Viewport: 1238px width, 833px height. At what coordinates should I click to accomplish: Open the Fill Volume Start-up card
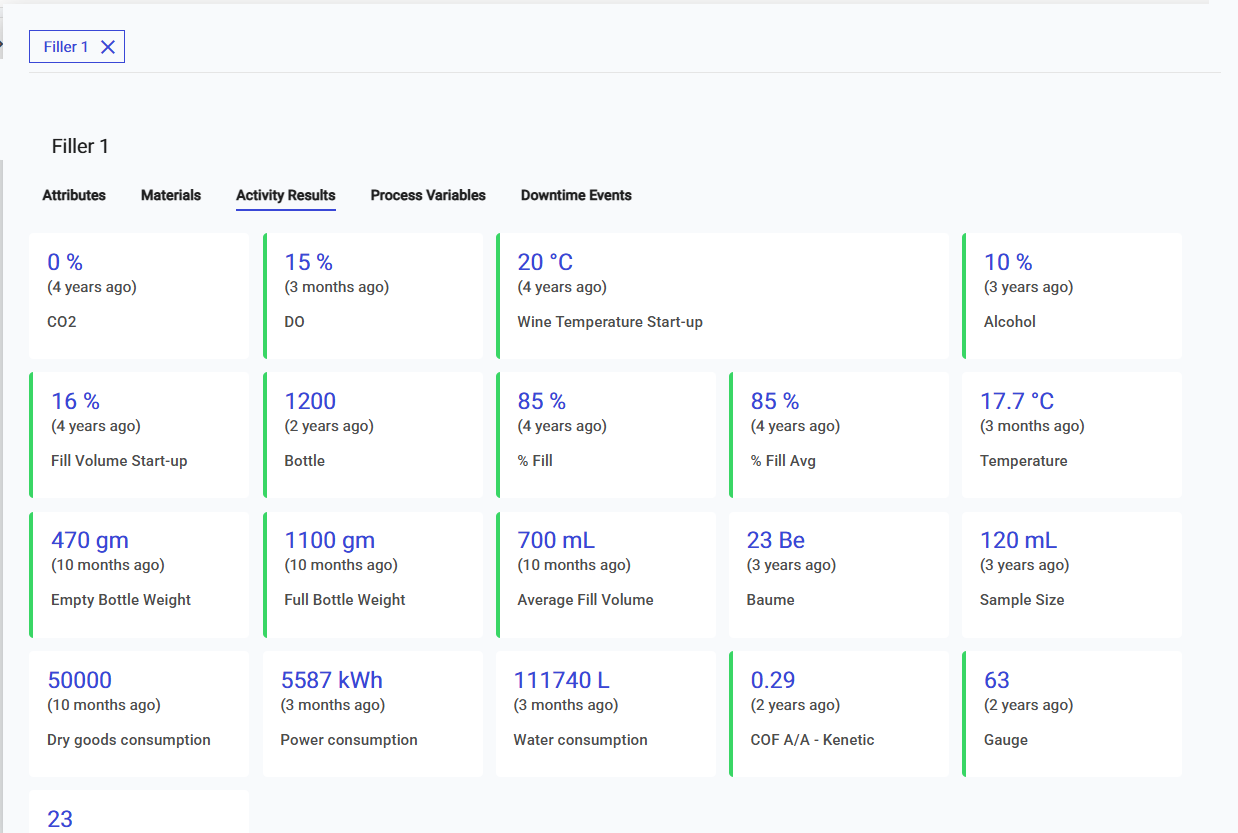pos(139,435)
